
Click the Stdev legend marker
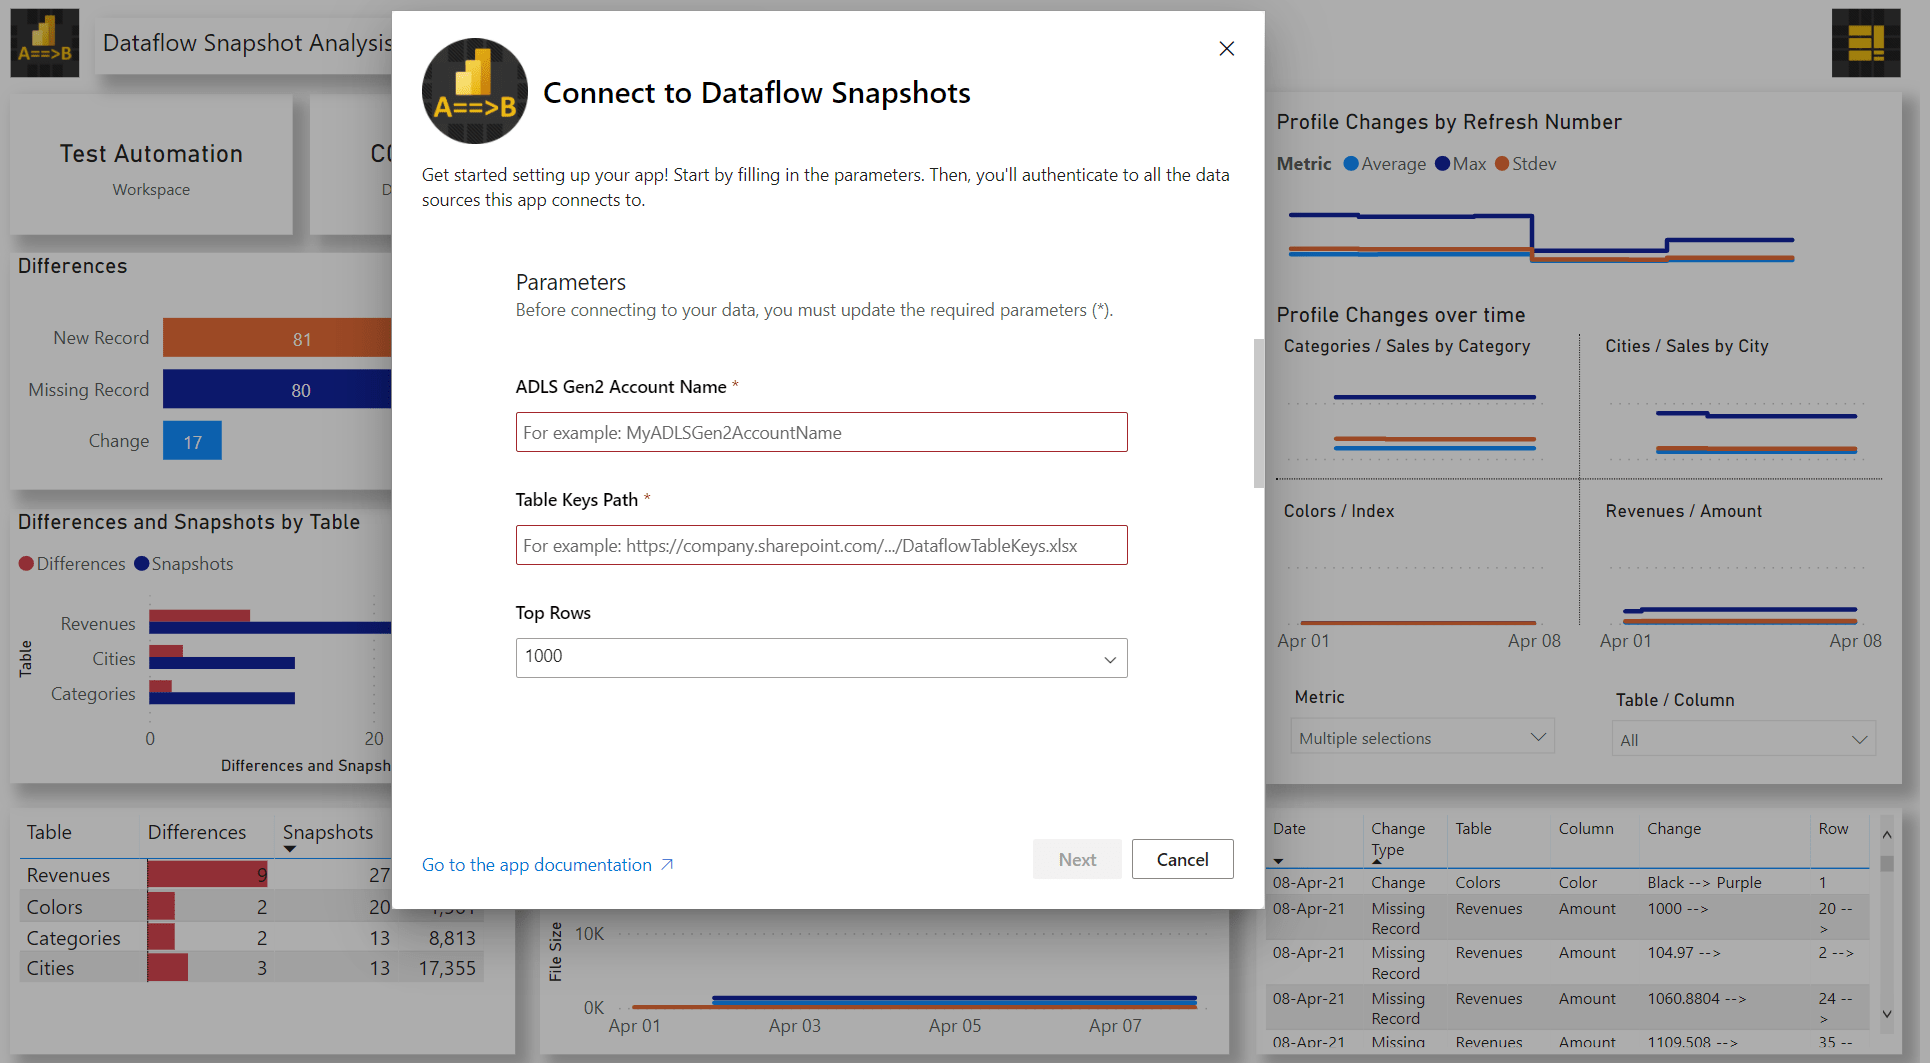tap(1502, 163)
